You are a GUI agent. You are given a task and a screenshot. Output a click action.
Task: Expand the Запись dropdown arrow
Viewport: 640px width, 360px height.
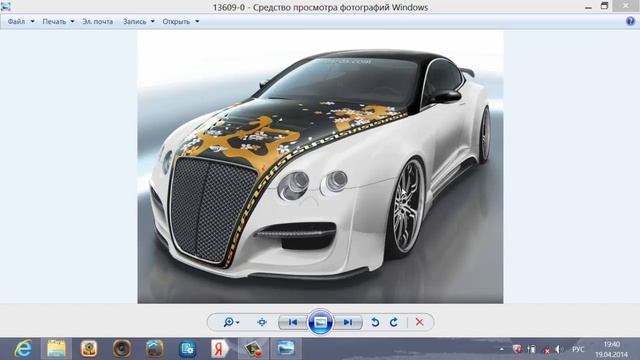tap(153, 22)
